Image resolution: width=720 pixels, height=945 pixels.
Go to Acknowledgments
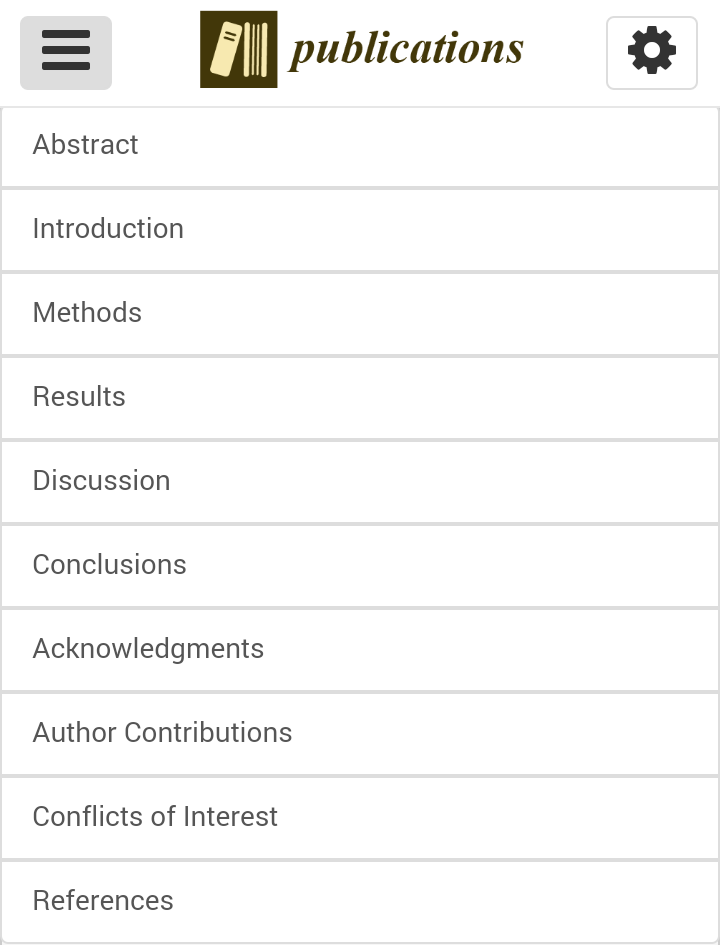148,649
